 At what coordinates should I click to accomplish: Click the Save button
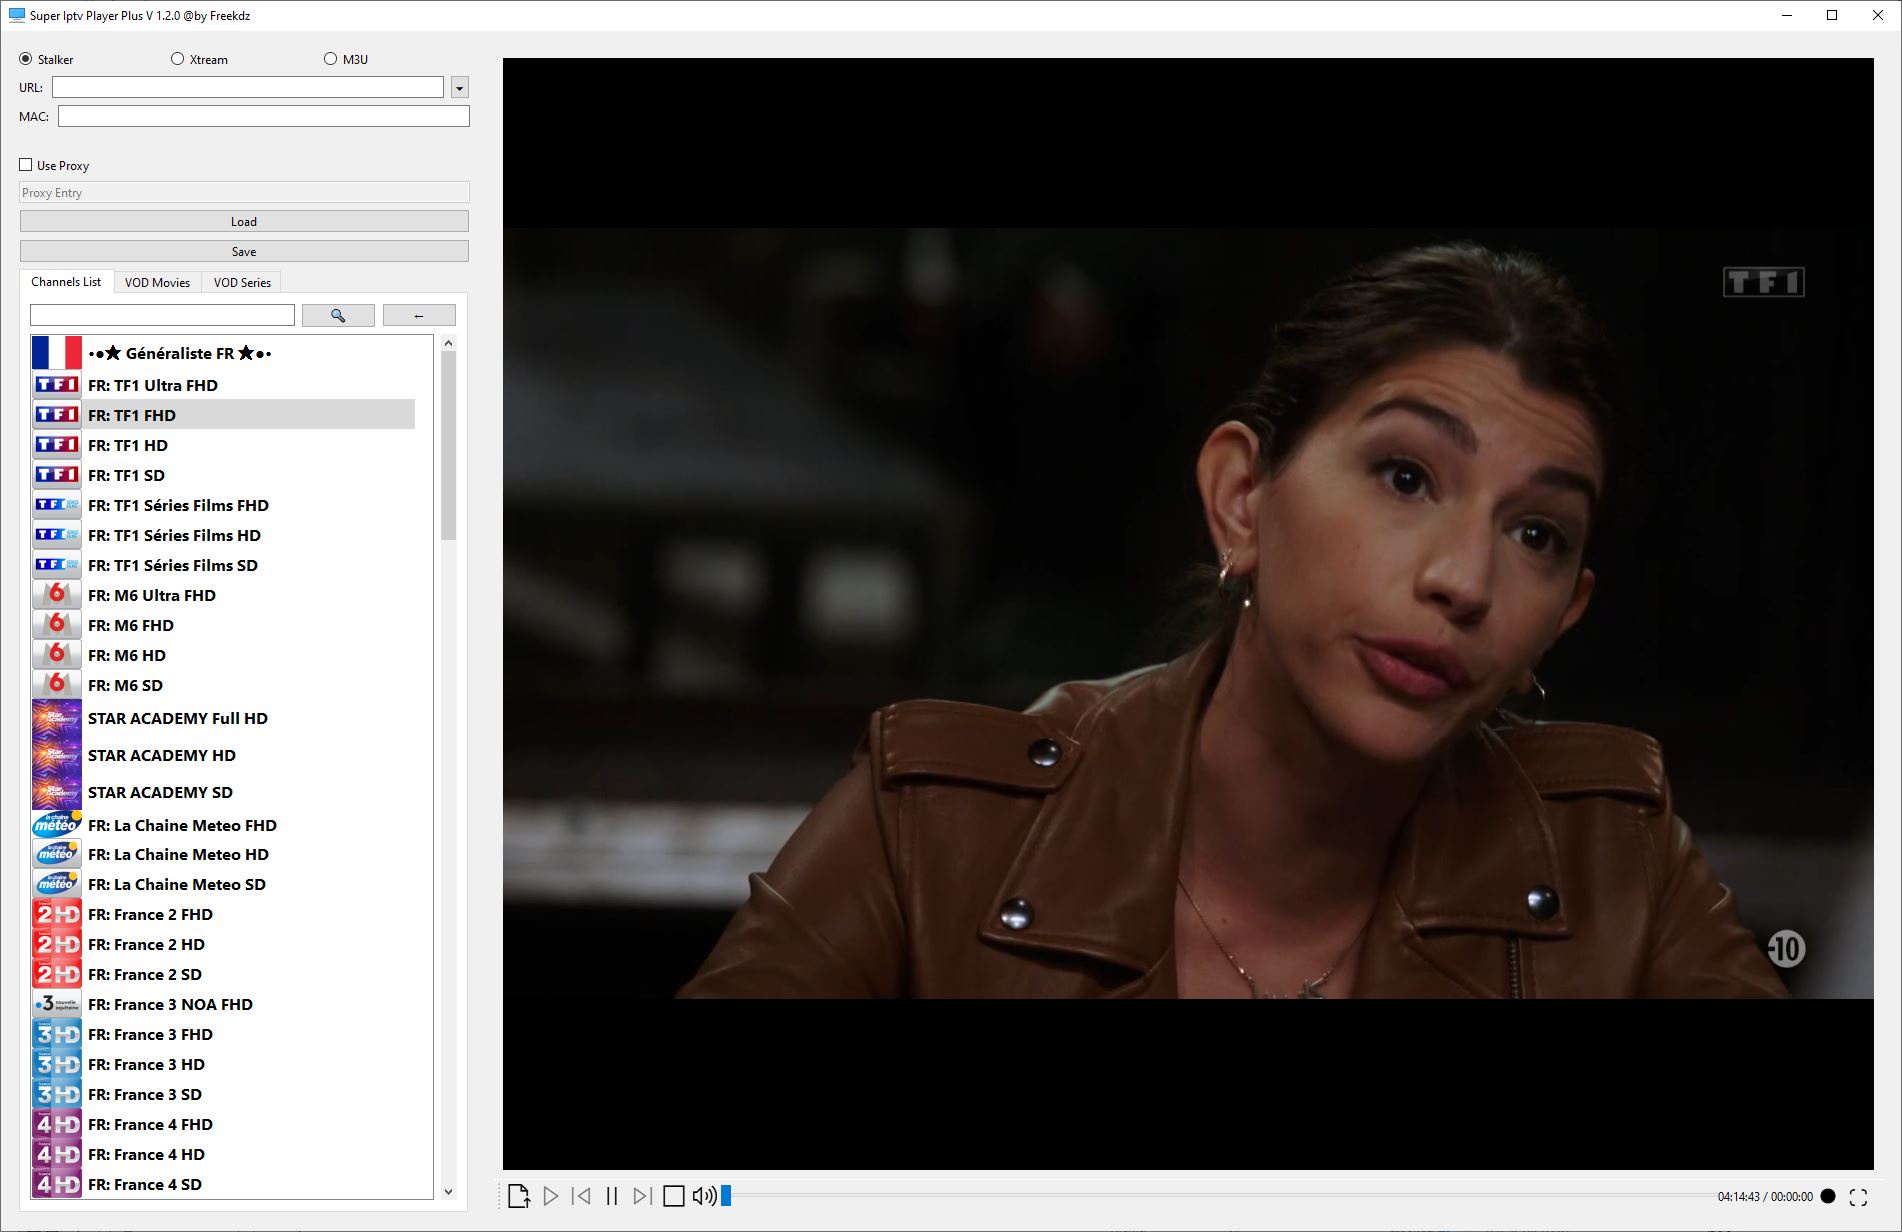click(244, 251)
